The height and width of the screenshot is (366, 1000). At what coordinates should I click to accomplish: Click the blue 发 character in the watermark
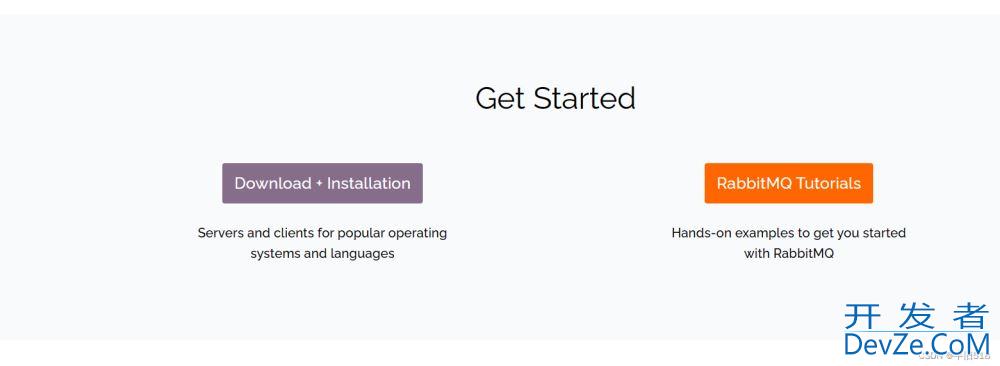(x=916, y=316)
